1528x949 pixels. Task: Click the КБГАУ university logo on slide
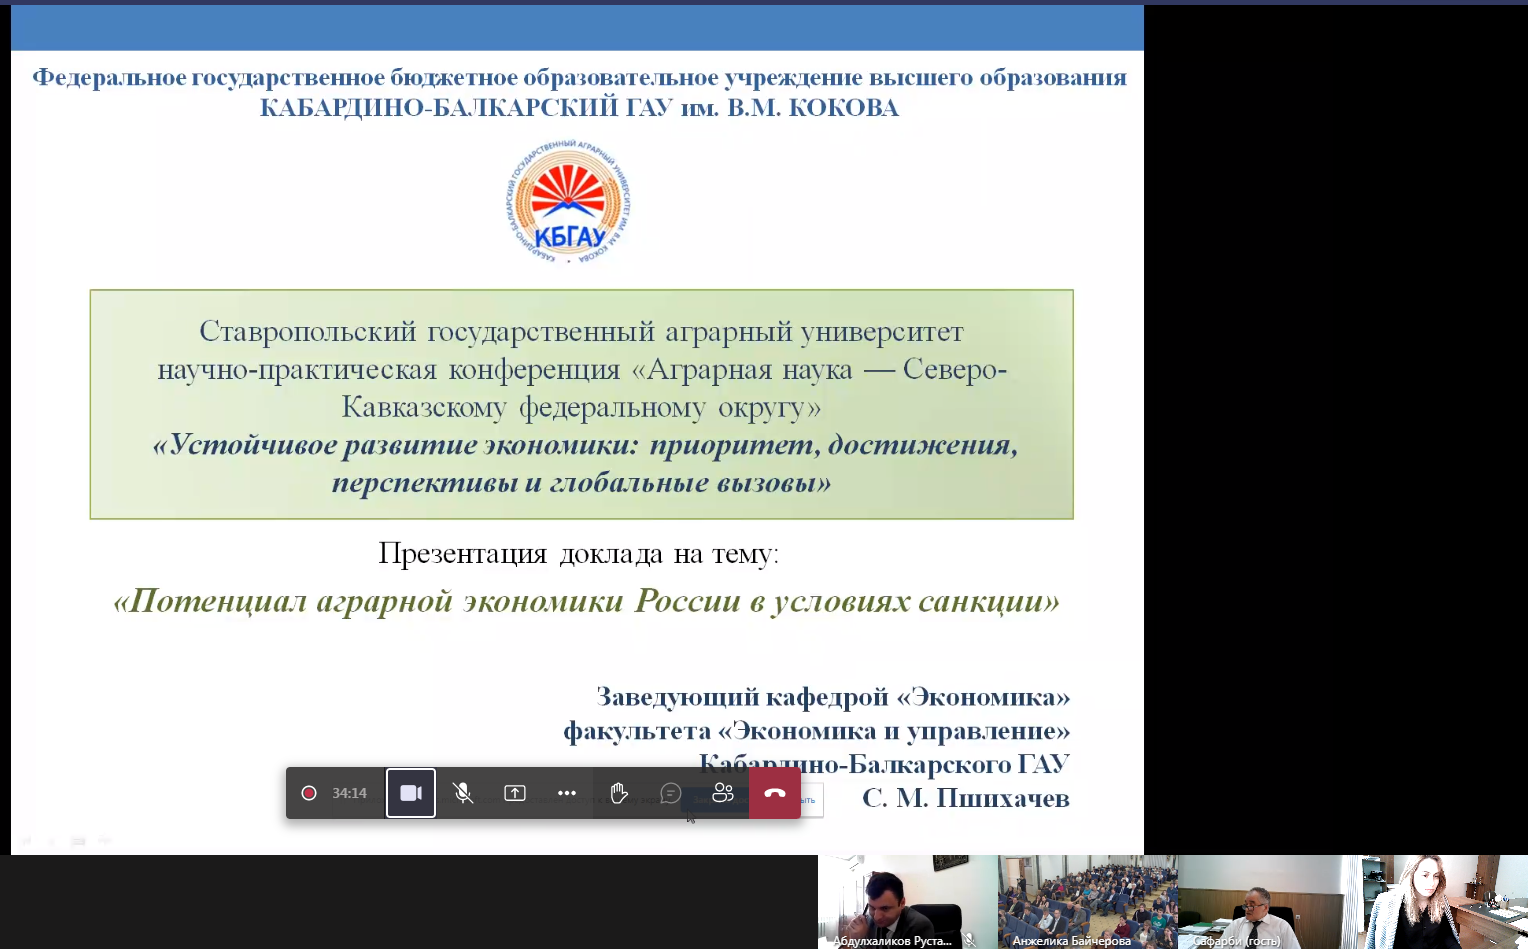[569, 202]
